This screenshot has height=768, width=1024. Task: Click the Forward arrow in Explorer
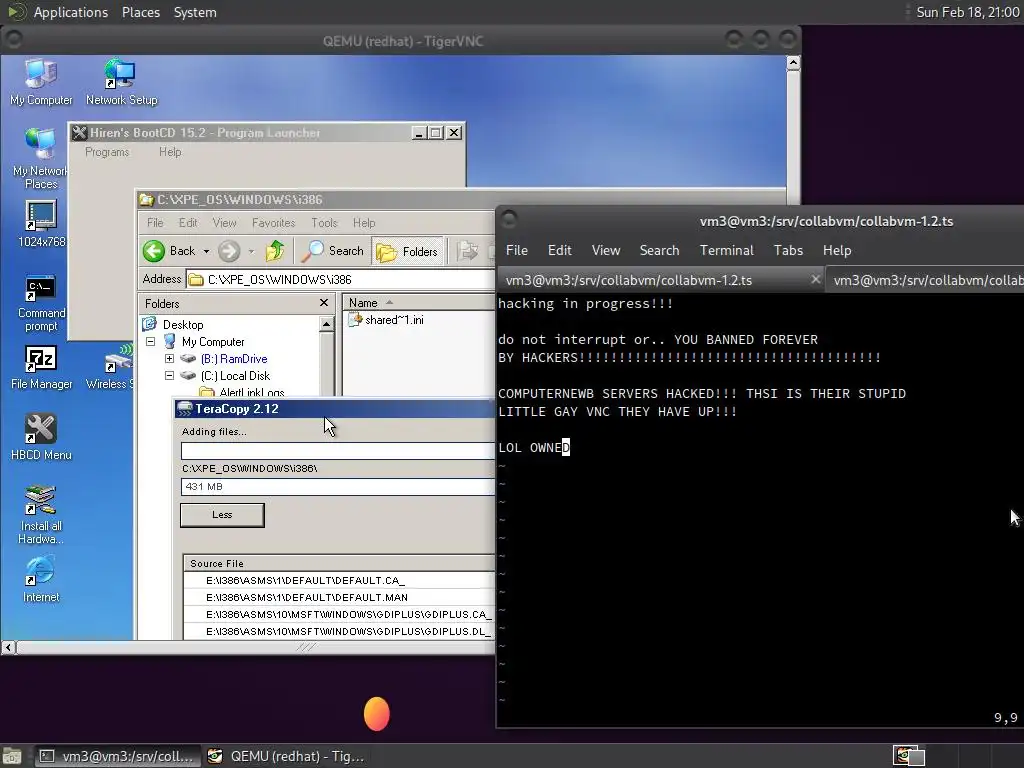point(229,251)
